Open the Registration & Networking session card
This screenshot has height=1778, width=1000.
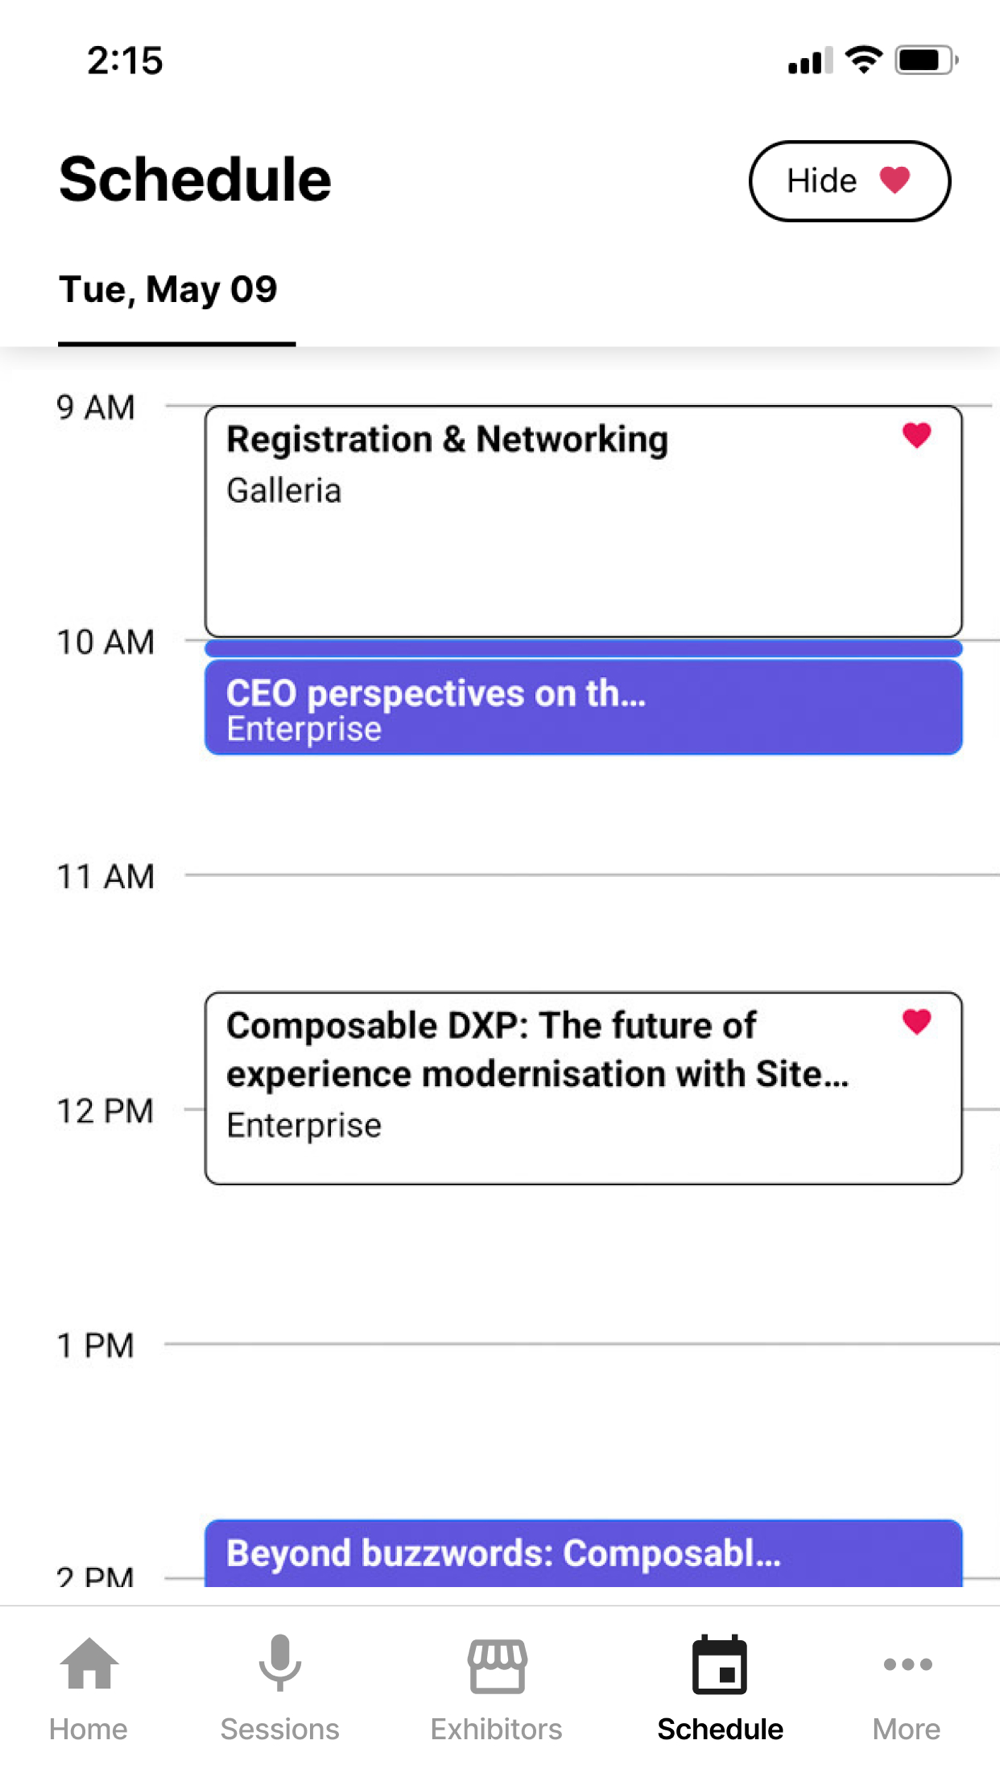click(584, 521)
